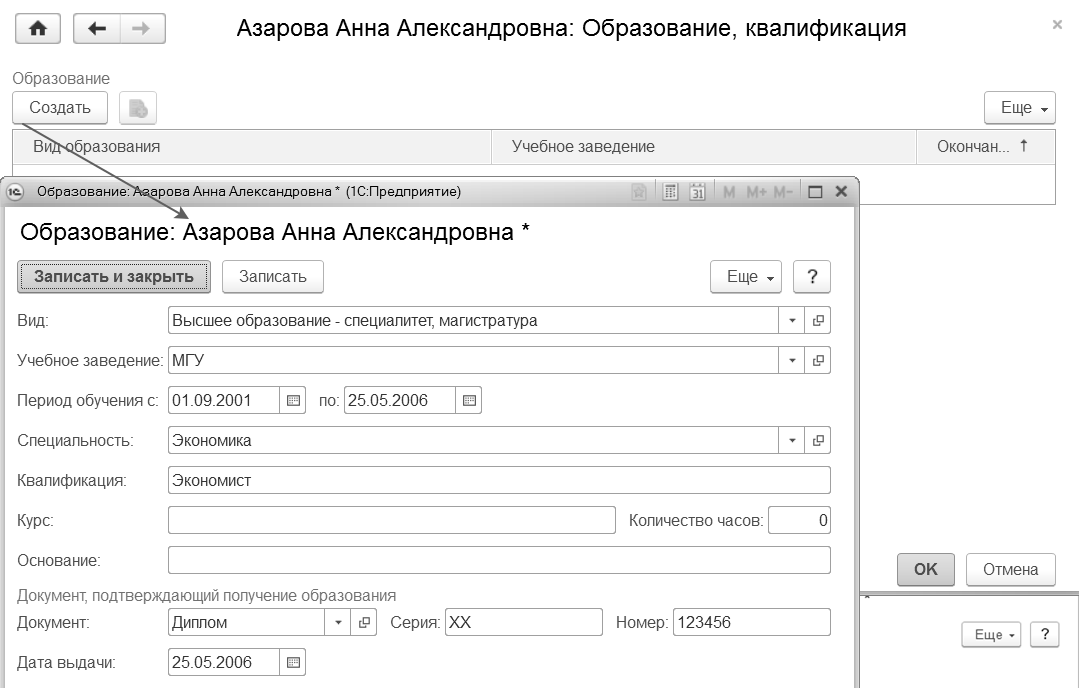Open the Учебное заведение item via its open icon

tap(818, 360)
